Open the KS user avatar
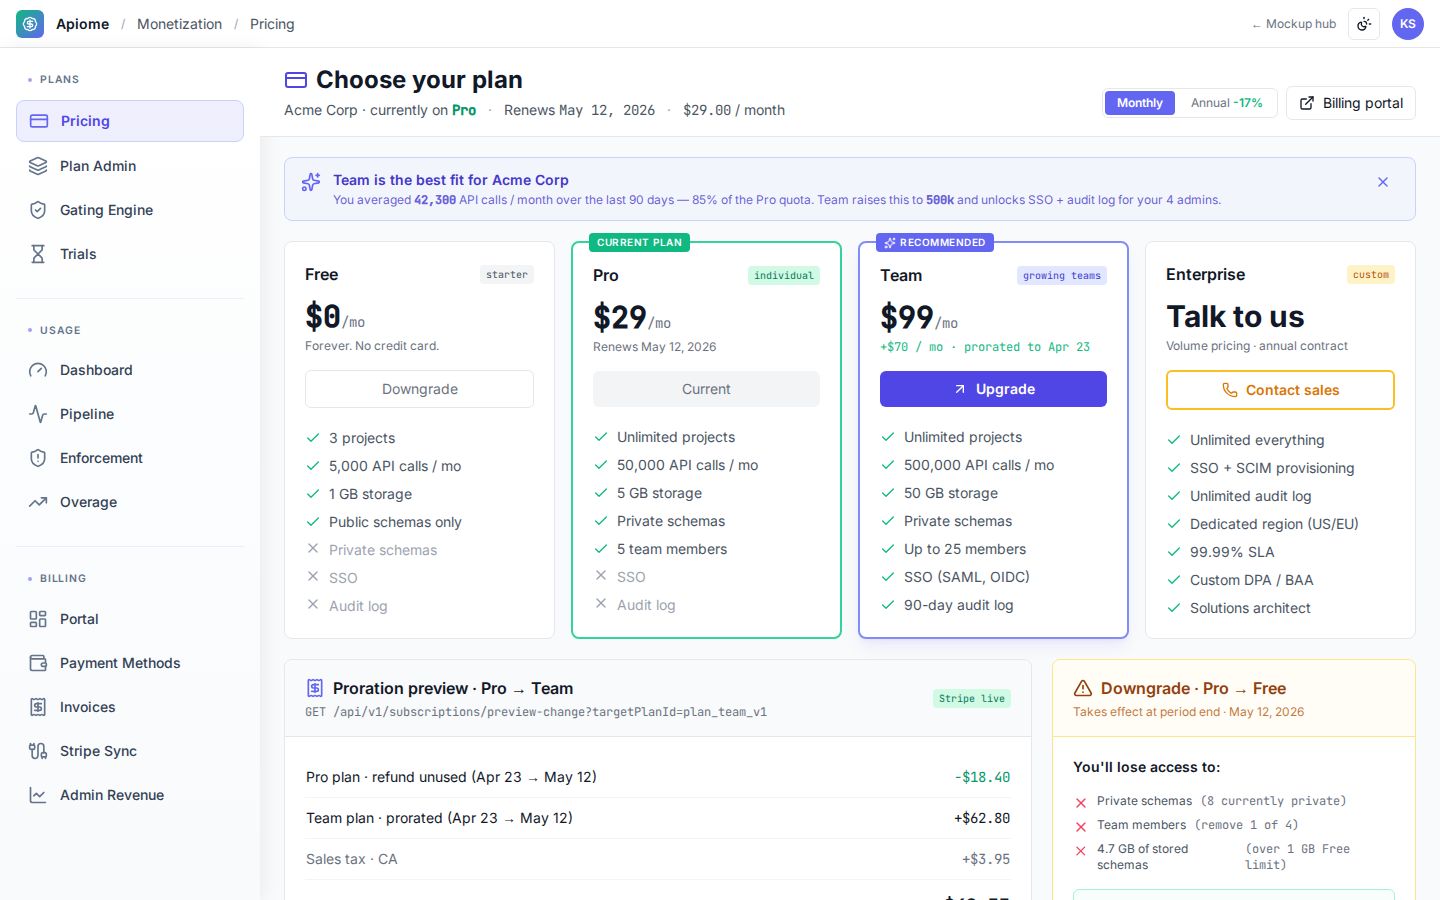 (1408, 24)
